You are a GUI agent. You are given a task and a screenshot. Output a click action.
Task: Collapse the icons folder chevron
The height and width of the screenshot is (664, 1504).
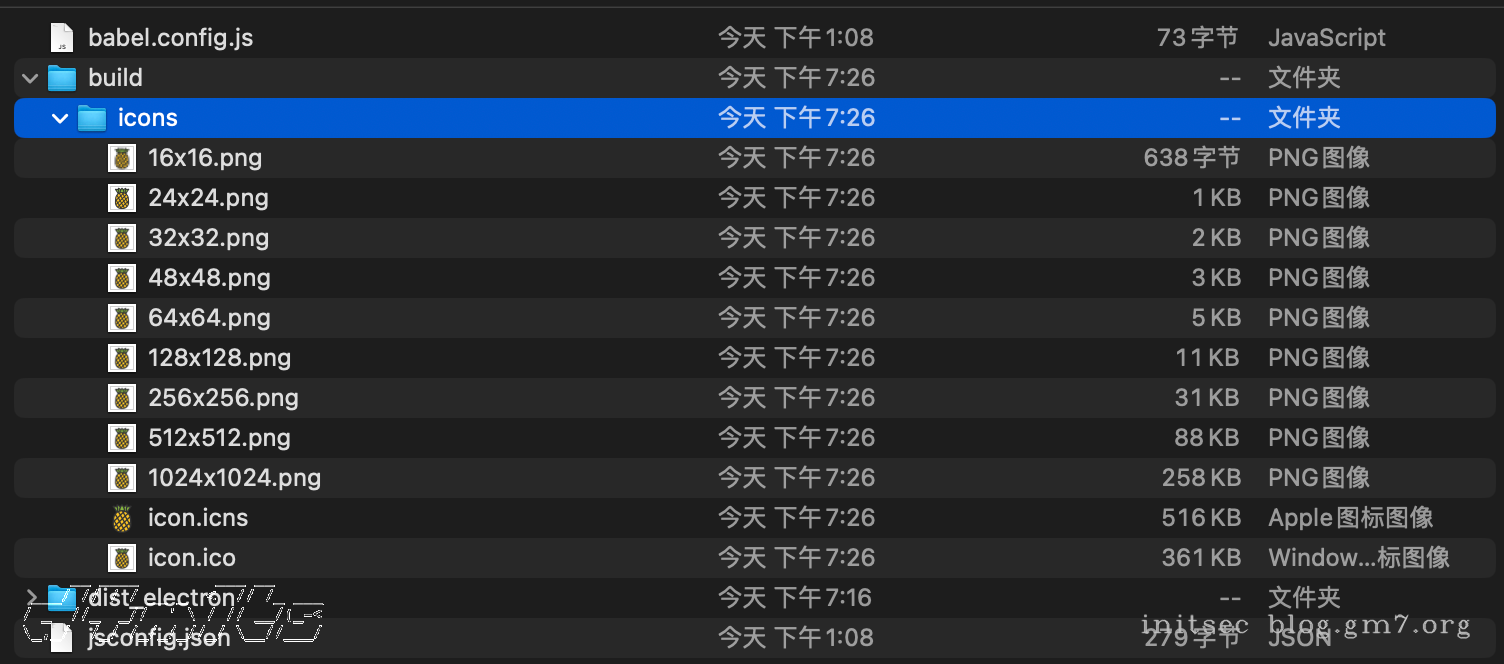(60, 118)
